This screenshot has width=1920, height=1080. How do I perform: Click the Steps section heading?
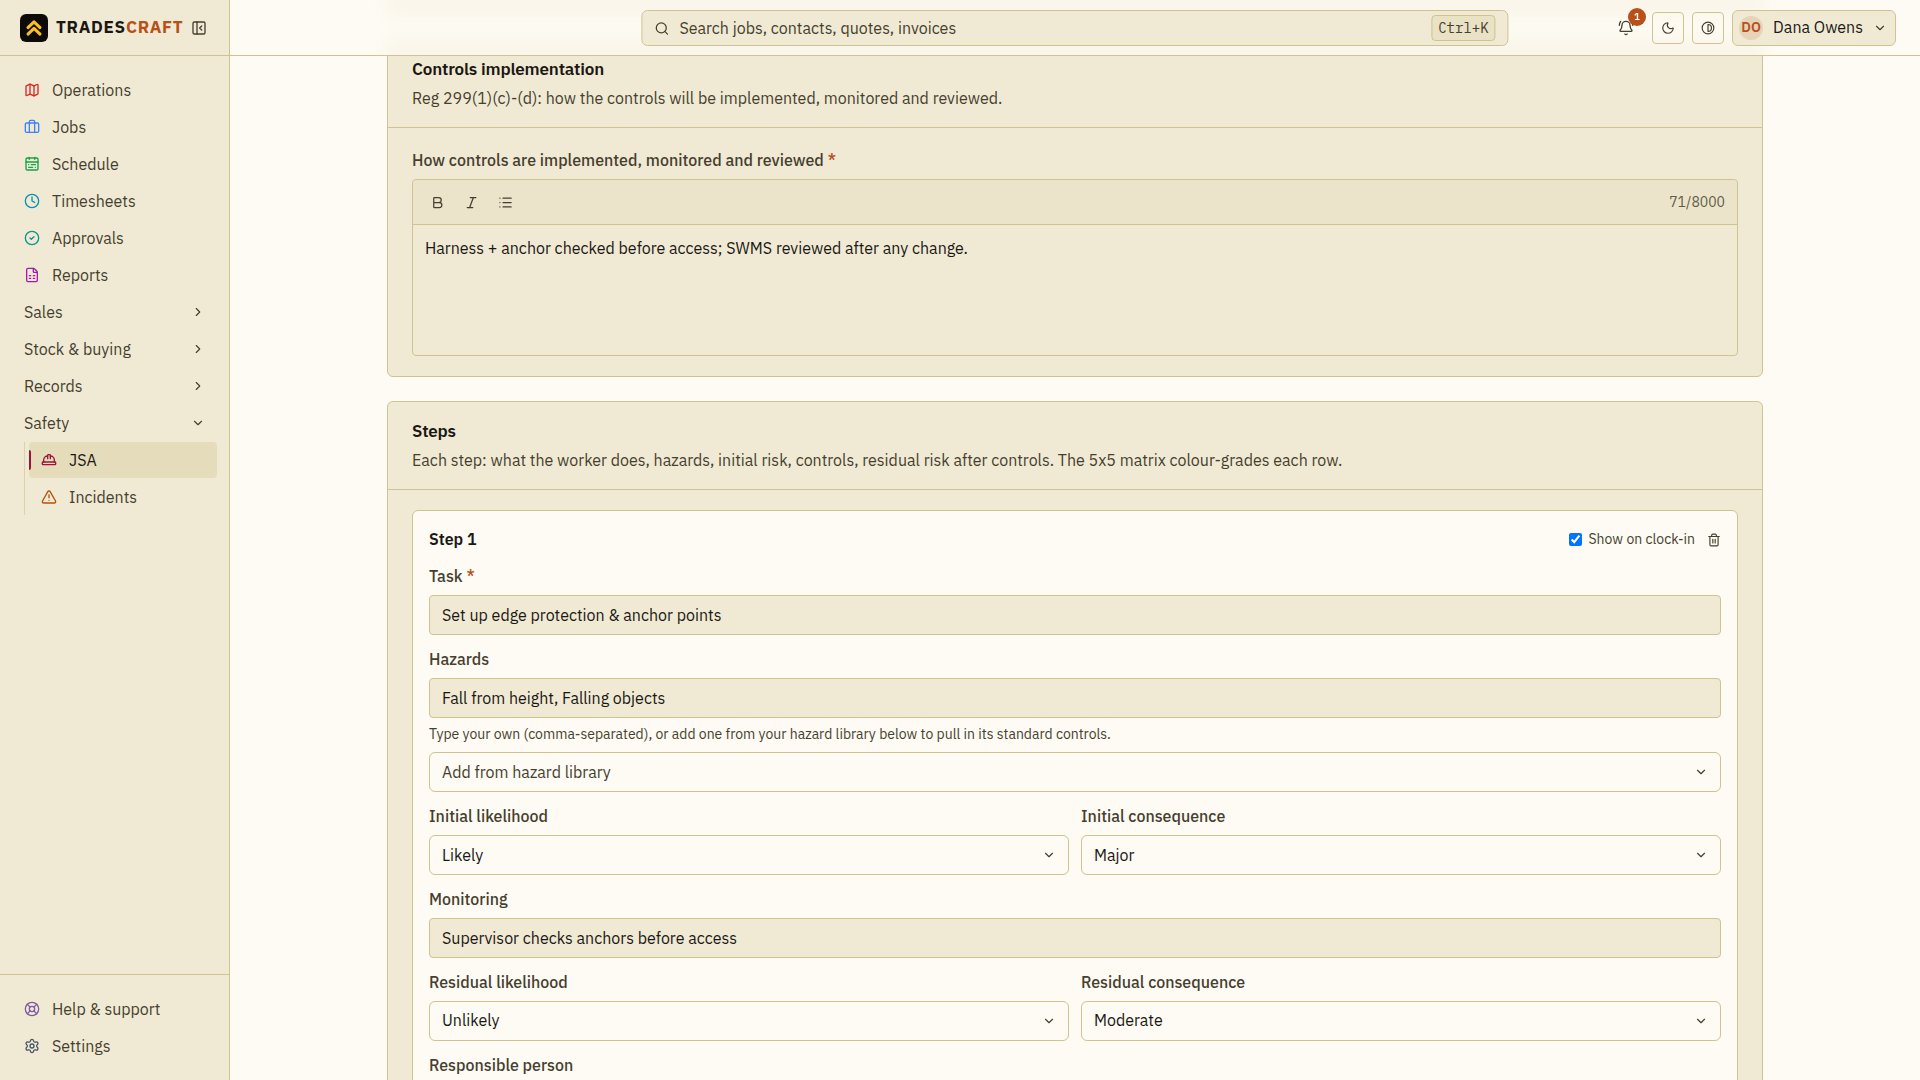434,431
